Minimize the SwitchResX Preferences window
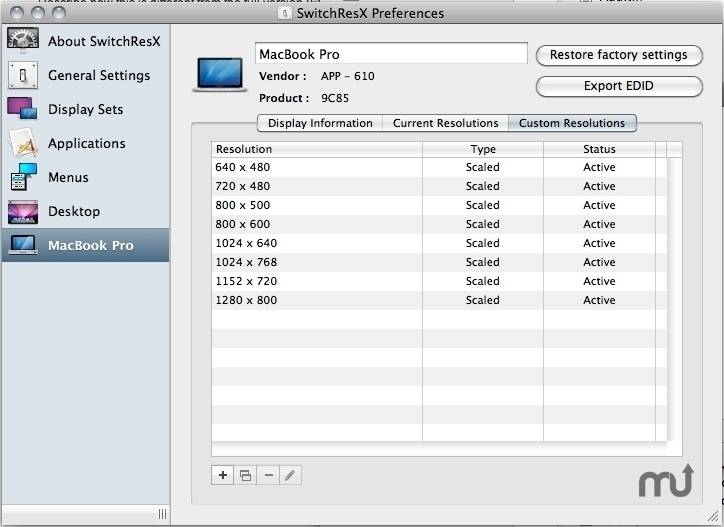 (x=38, y=12)
